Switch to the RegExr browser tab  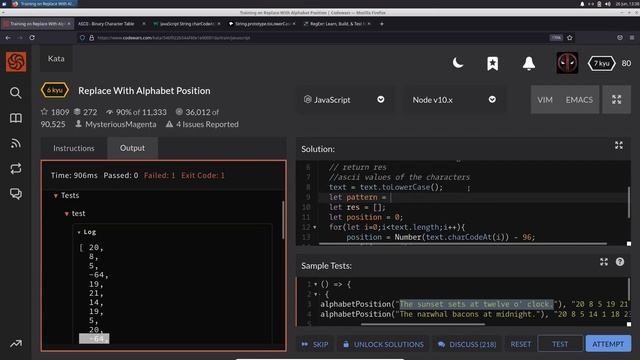pos(336,24)
